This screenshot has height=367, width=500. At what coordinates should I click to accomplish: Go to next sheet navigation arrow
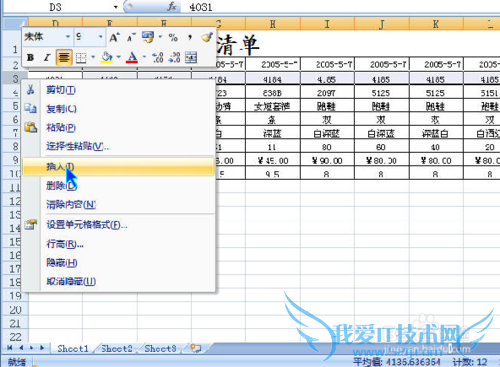[31, 348]
